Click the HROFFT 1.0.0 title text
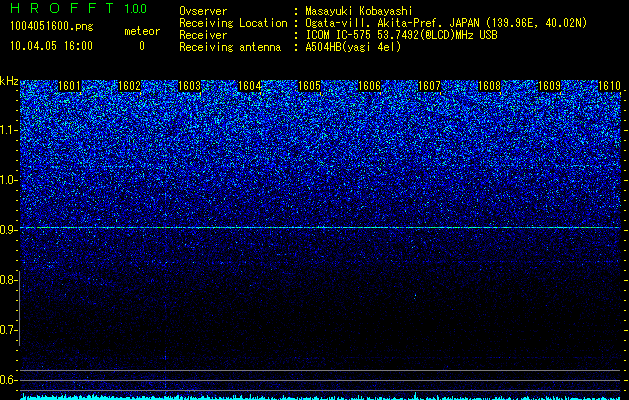Image resolution: width=629 pixels, height=400 pixels. tap(79, 8)
